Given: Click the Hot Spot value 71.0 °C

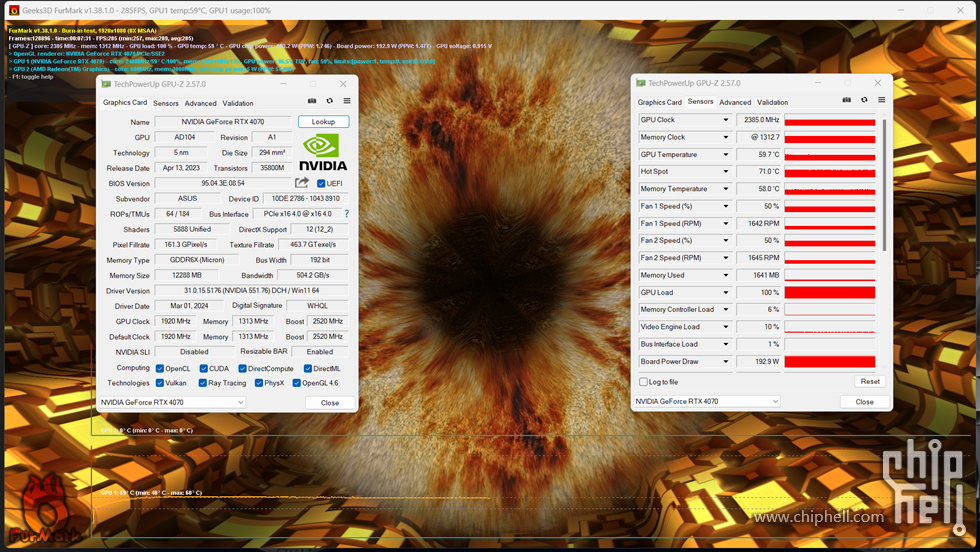Looking at the screenshot, I should click(x=759, y=171).
